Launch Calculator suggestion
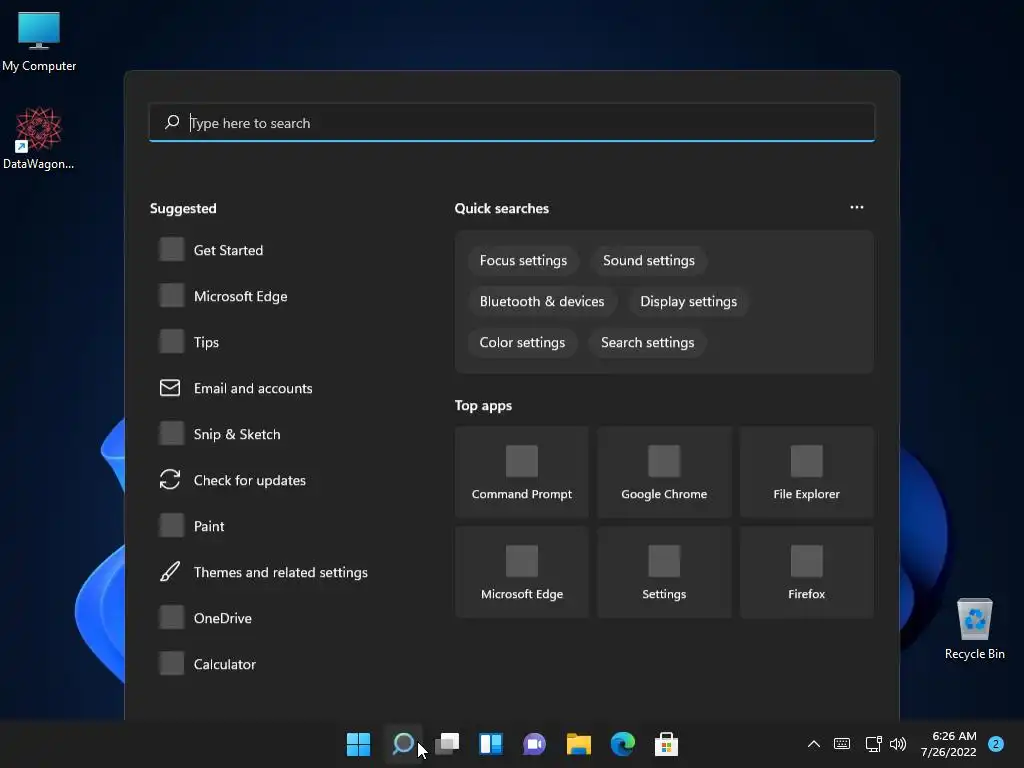Image resolution: width=1024 pixels, height=768 pixels. (x=208, y=664)
